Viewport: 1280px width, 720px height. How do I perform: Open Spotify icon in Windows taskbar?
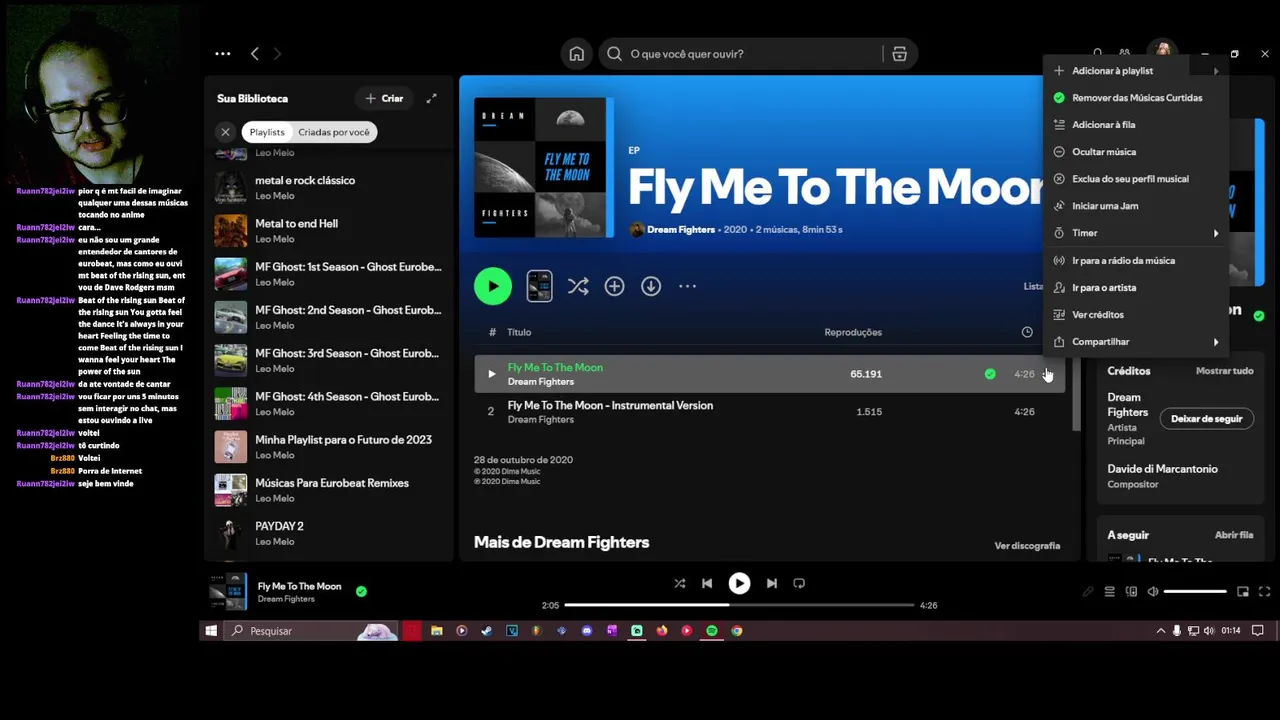[712, 631]
